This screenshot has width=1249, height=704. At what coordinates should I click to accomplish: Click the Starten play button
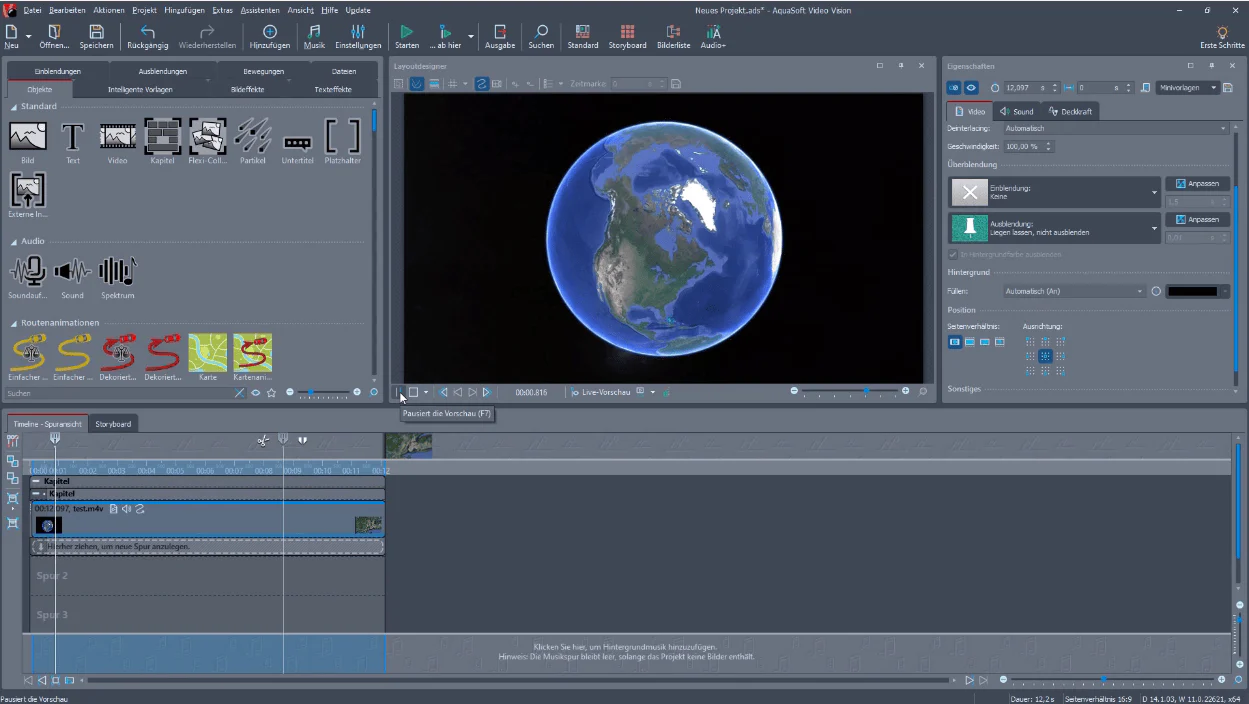click(407, 37)
